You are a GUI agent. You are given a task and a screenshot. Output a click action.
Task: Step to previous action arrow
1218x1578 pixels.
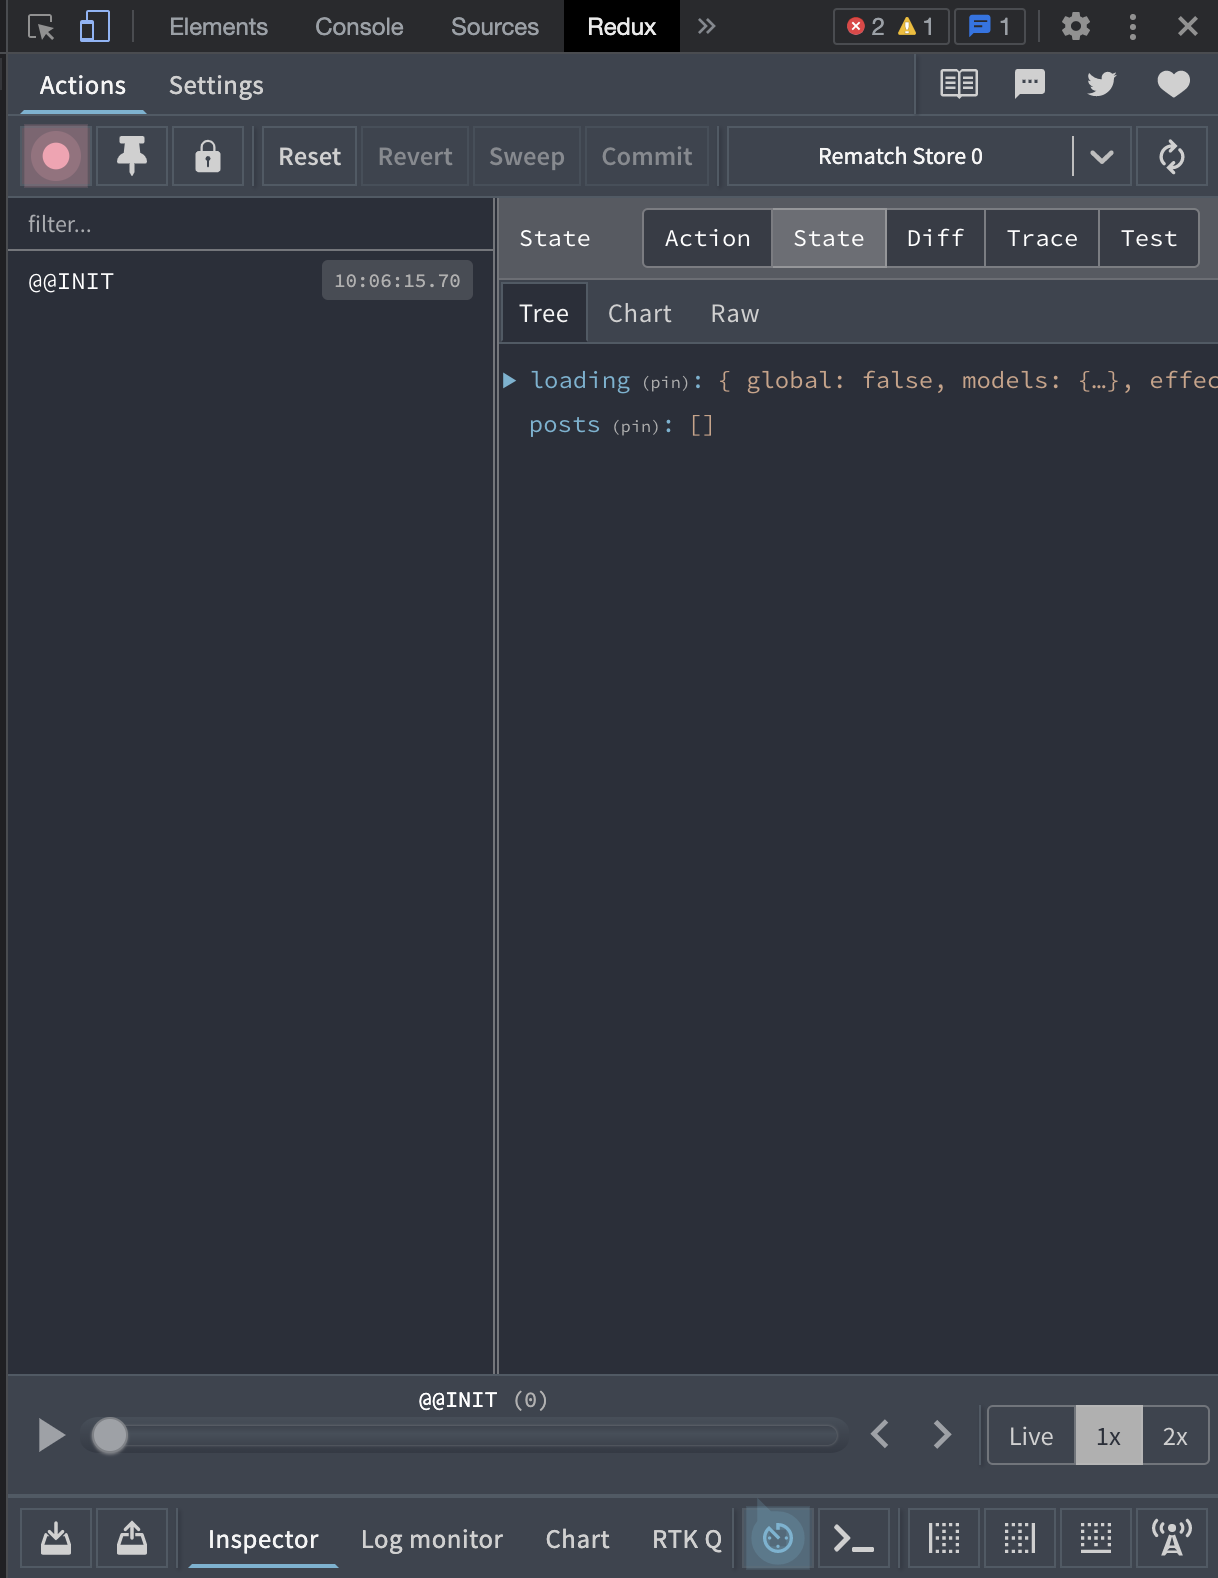click(x=880, y=1434)
